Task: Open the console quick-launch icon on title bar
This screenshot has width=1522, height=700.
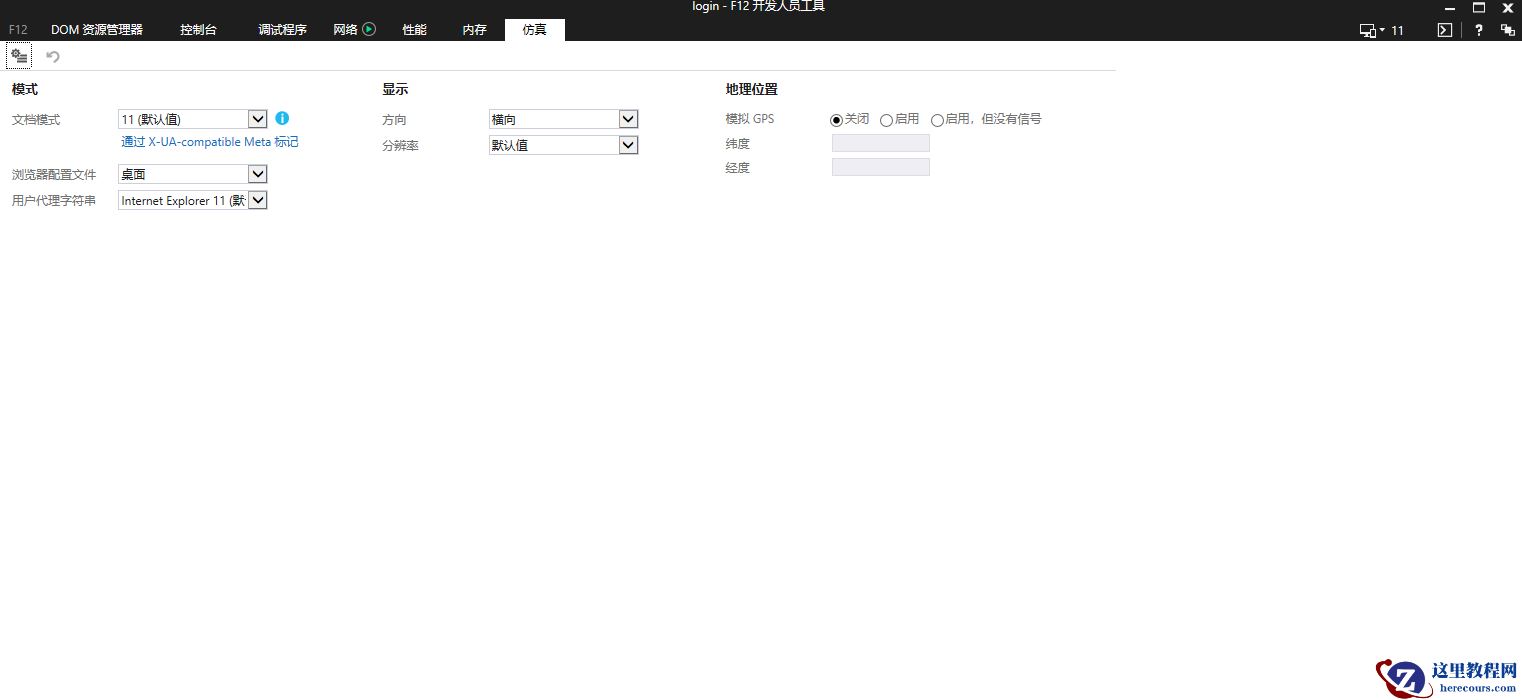Action: tap(1444, 30)
